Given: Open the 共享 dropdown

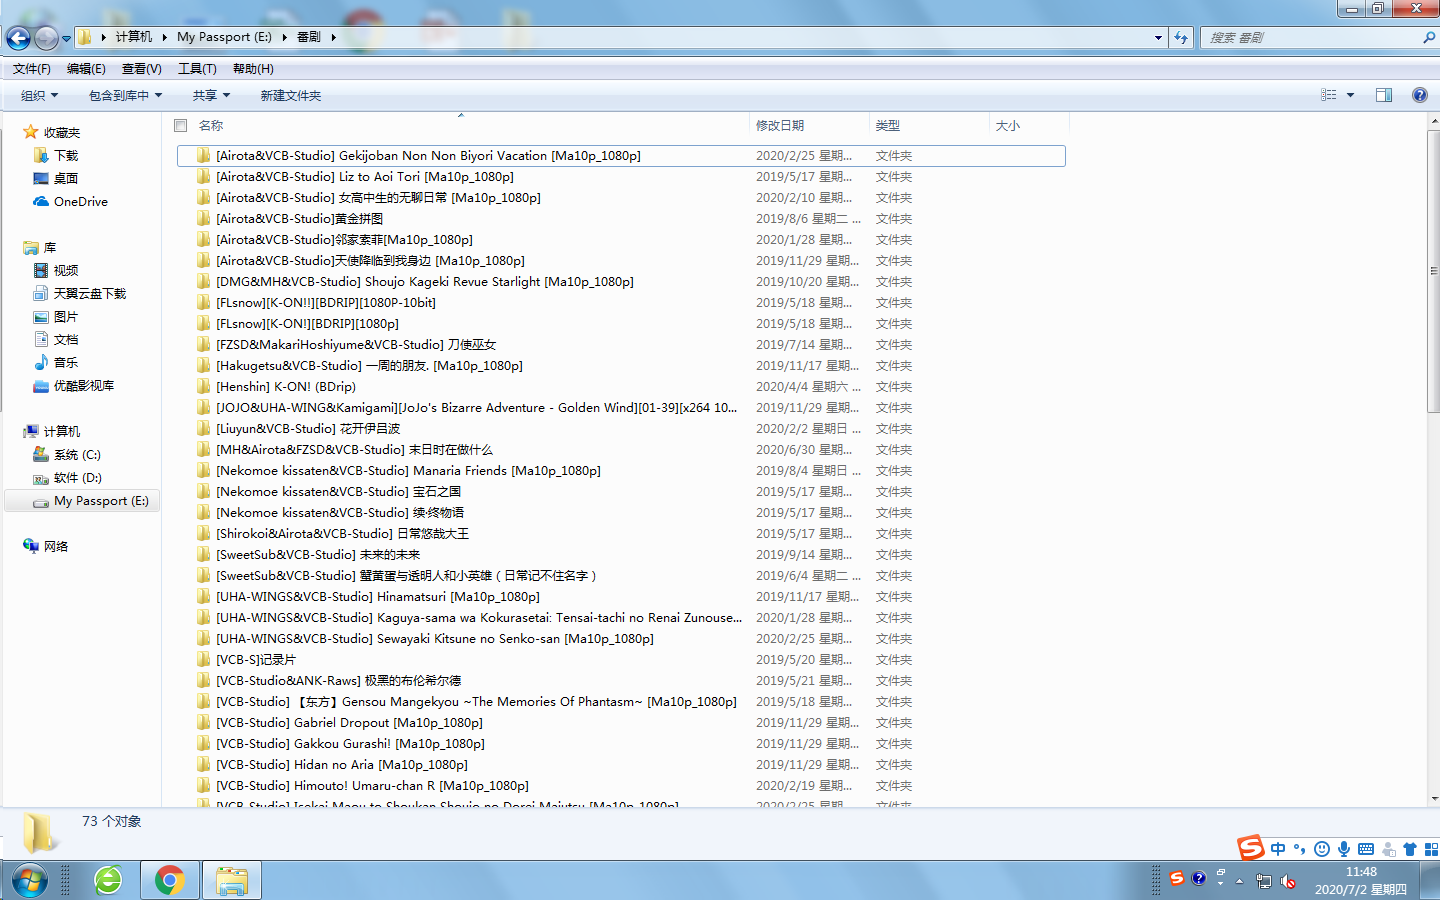Looking at the screenshot, I should (x=211, y=96).
